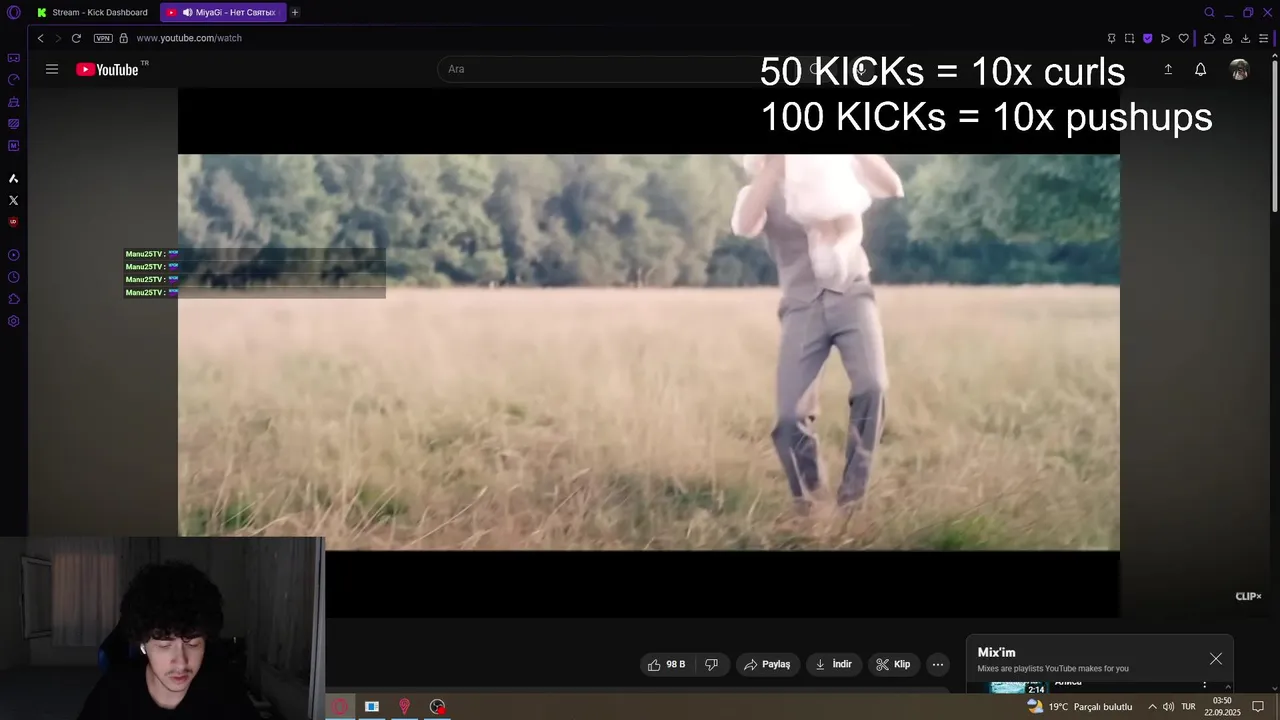Open the GX Cleaner sidebar icon
Viewport: 1280px width, 720px height.
point(13,102)
